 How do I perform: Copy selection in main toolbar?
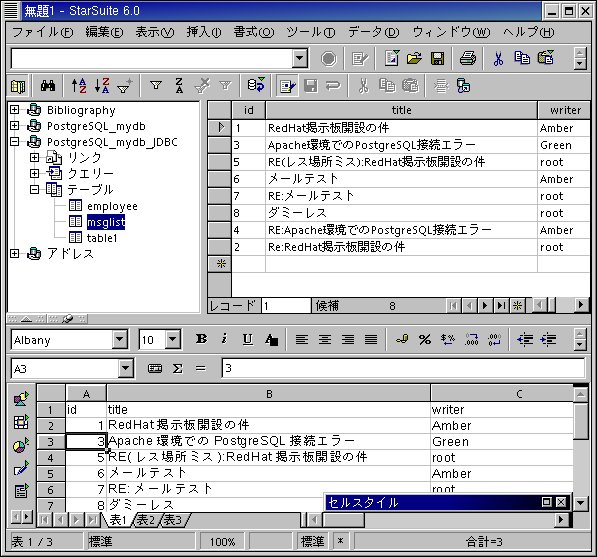pos(522,58)
